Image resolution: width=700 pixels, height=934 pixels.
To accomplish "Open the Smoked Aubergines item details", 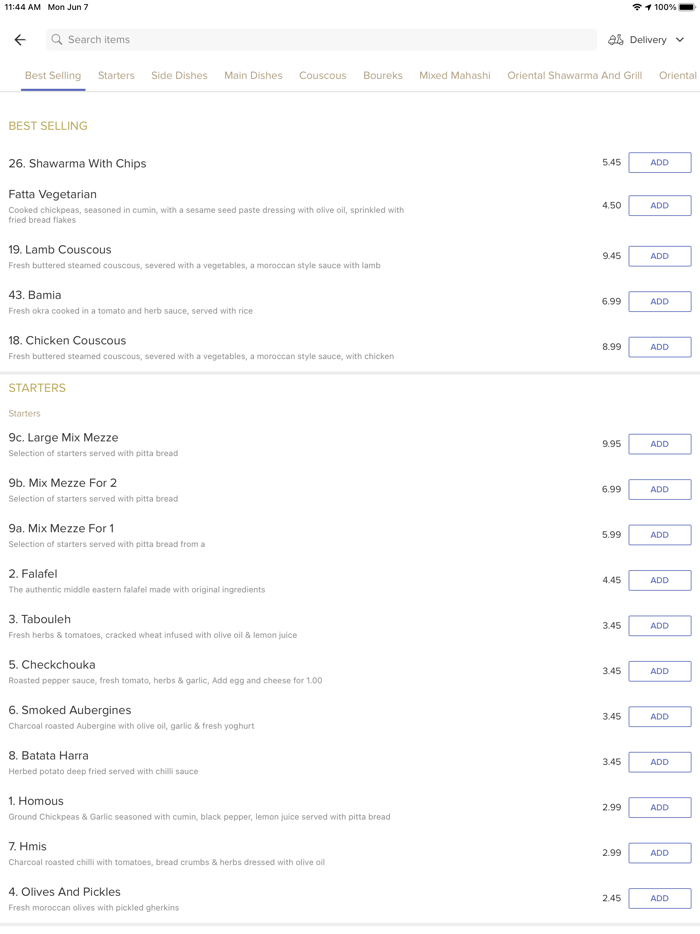I will pos(70,710).
